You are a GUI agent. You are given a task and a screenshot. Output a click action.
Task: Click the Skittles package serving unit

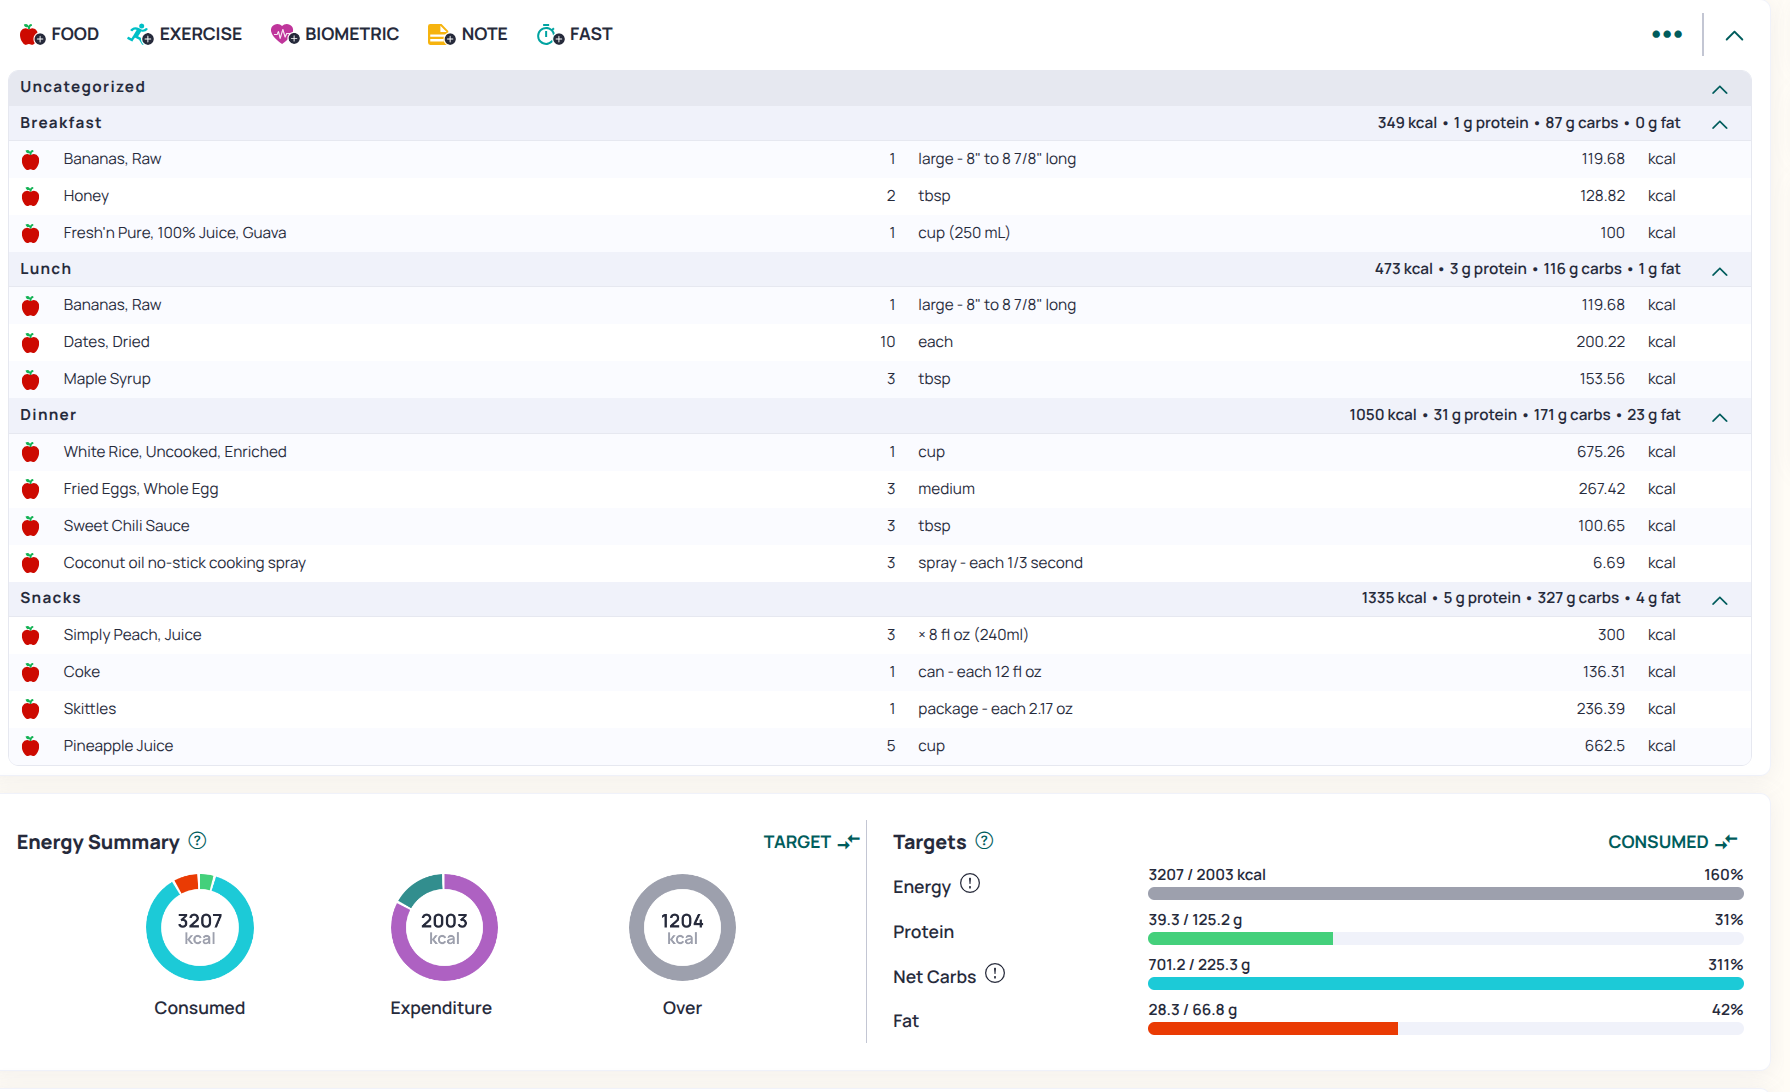coord(995,709)
